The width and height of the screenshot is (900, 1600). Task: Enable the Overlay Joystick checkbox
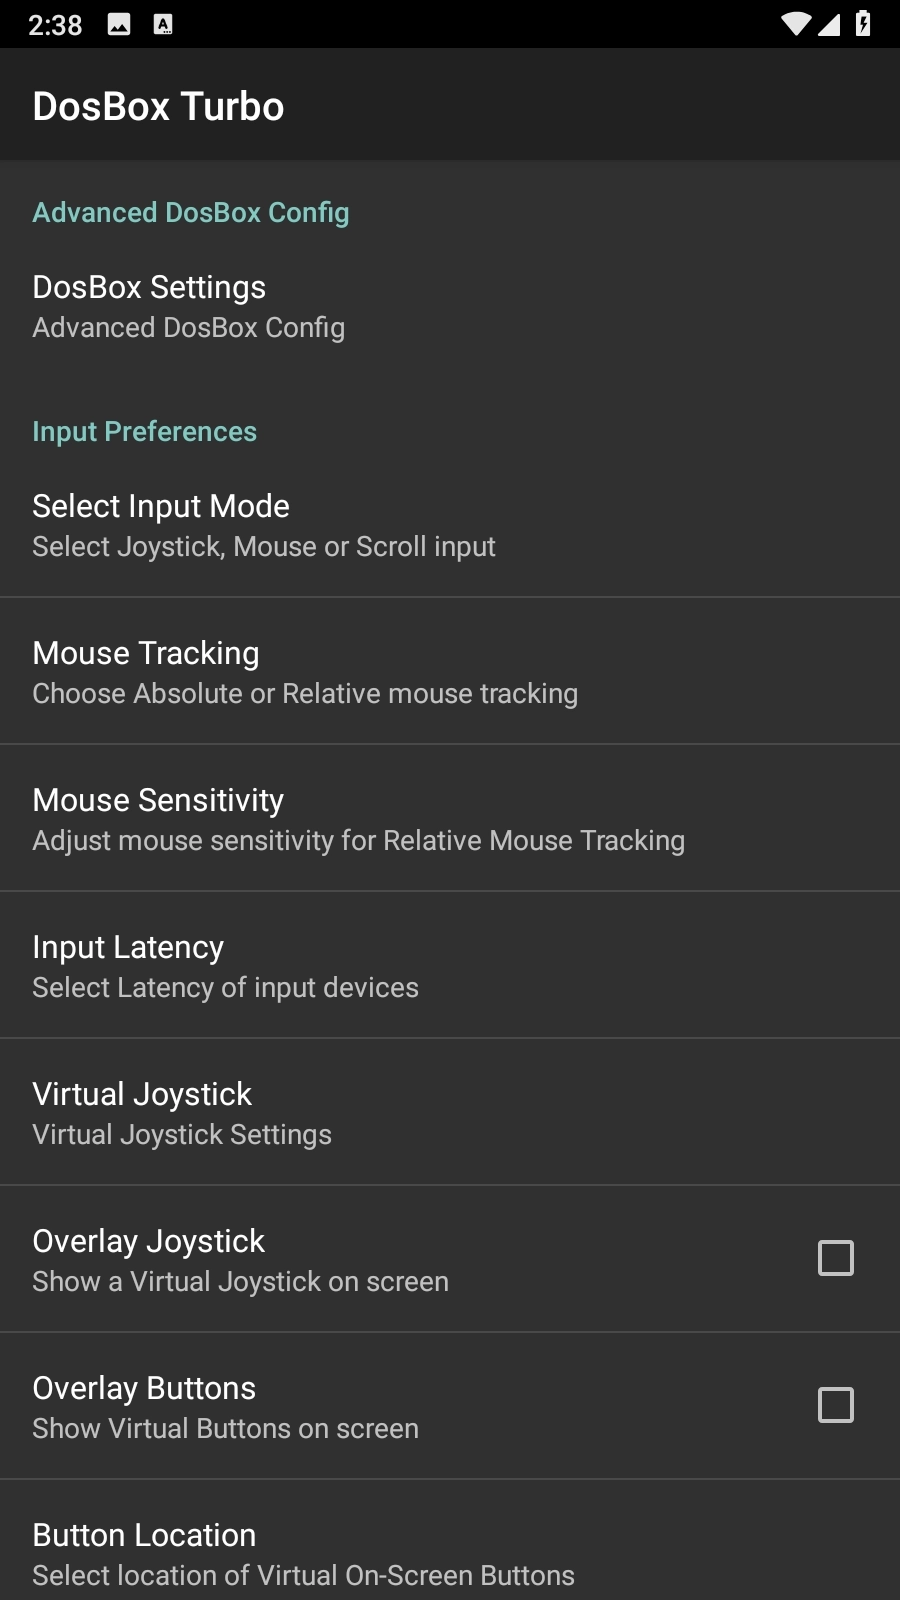[x=835, y=1258]
